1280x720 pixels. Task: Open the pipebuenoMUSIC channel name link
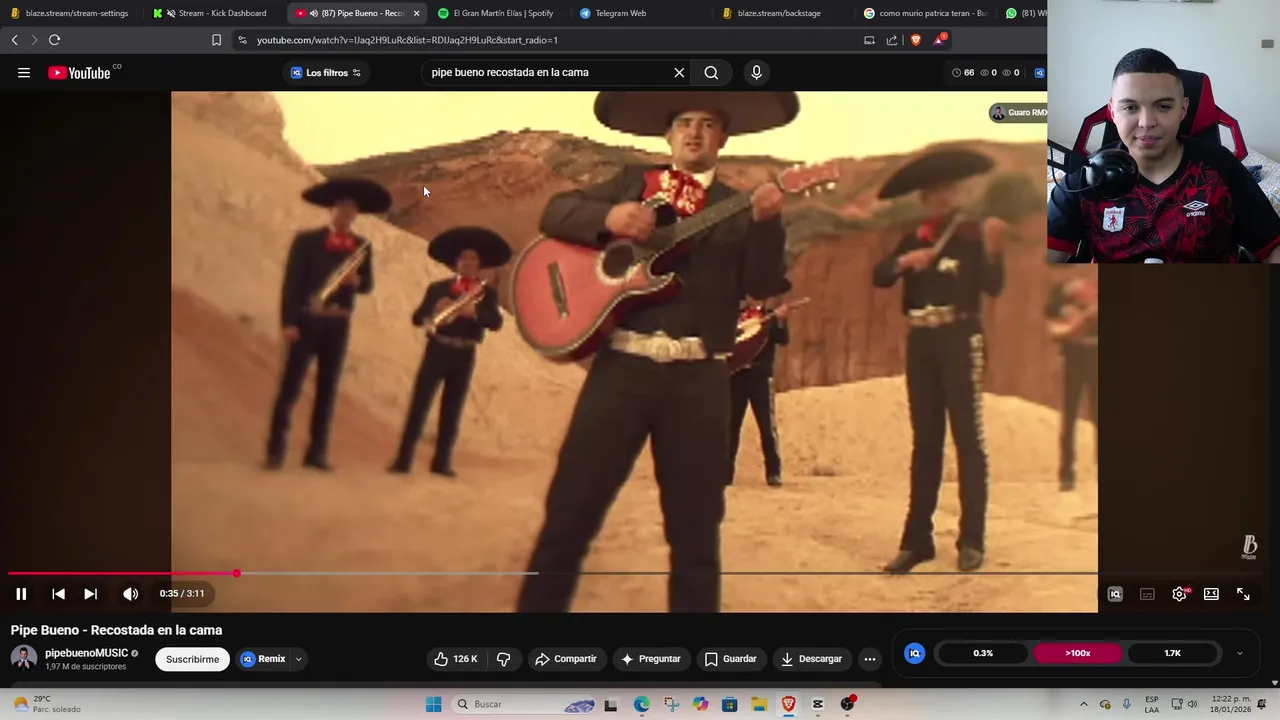click(x=86, y=653)
